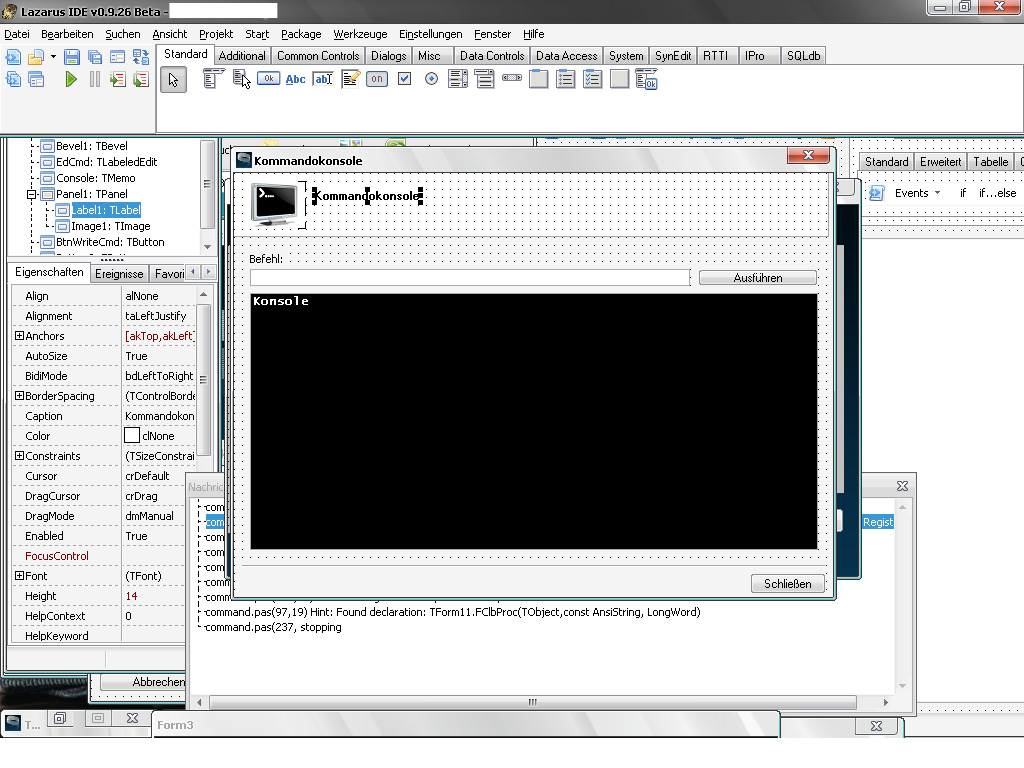Select the TEdit component icon

coord(323,79)
